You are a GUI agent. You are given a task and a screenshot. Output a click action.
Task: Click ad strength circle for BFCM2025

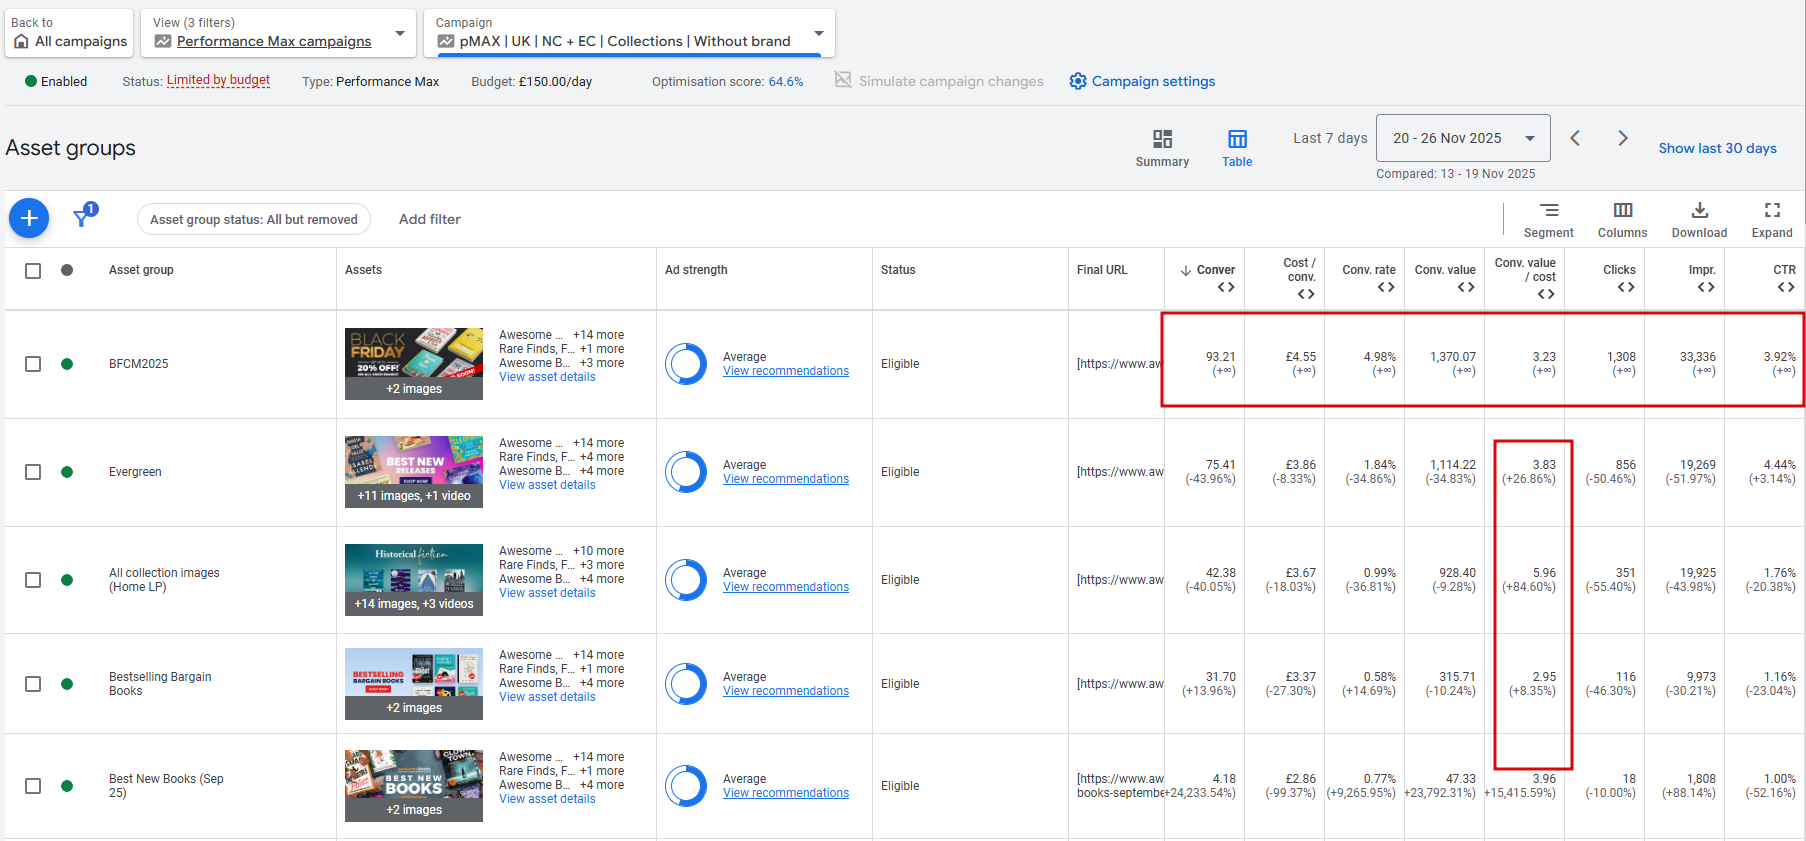pyautogui.click(x=686, y=364)
